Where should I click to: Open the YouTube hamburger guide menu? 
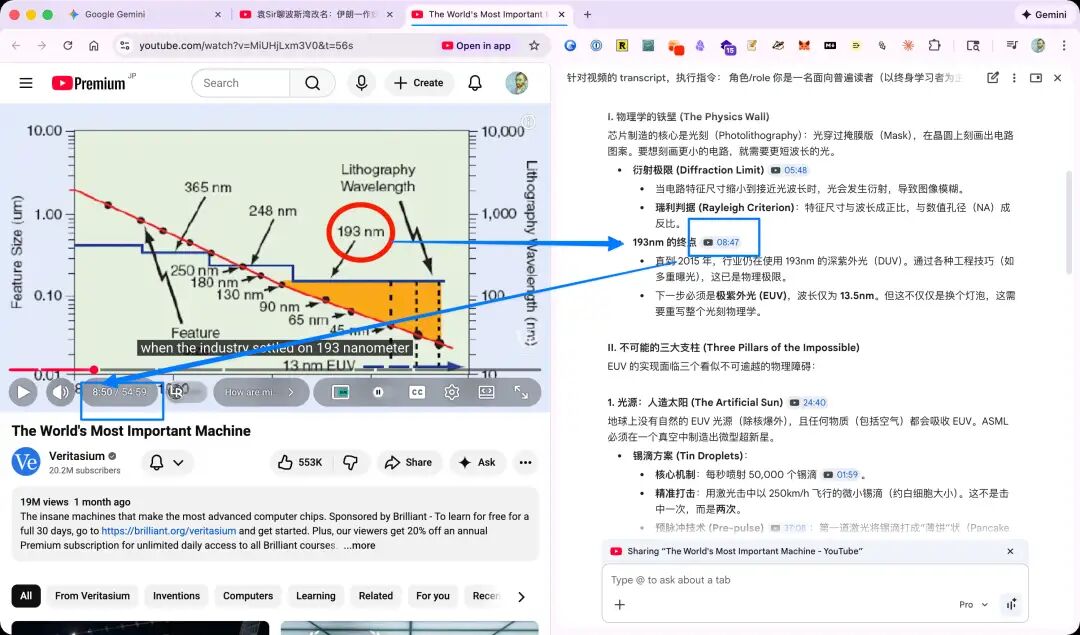point(26,83)
